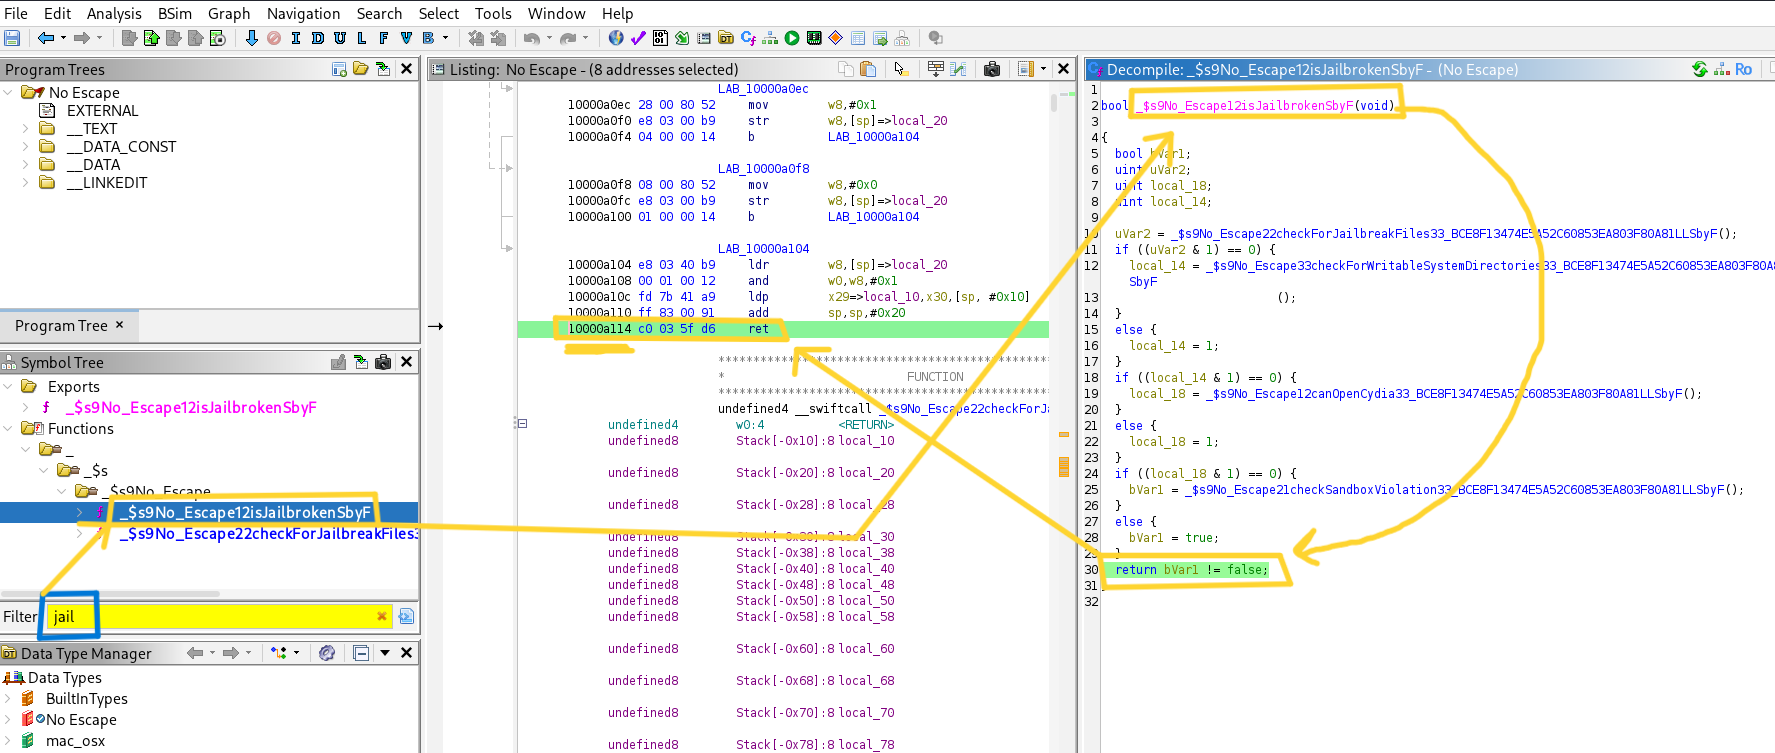Open the Navigation menu
The height and width of the screenshot is (753, 1775).
[303, 13]
